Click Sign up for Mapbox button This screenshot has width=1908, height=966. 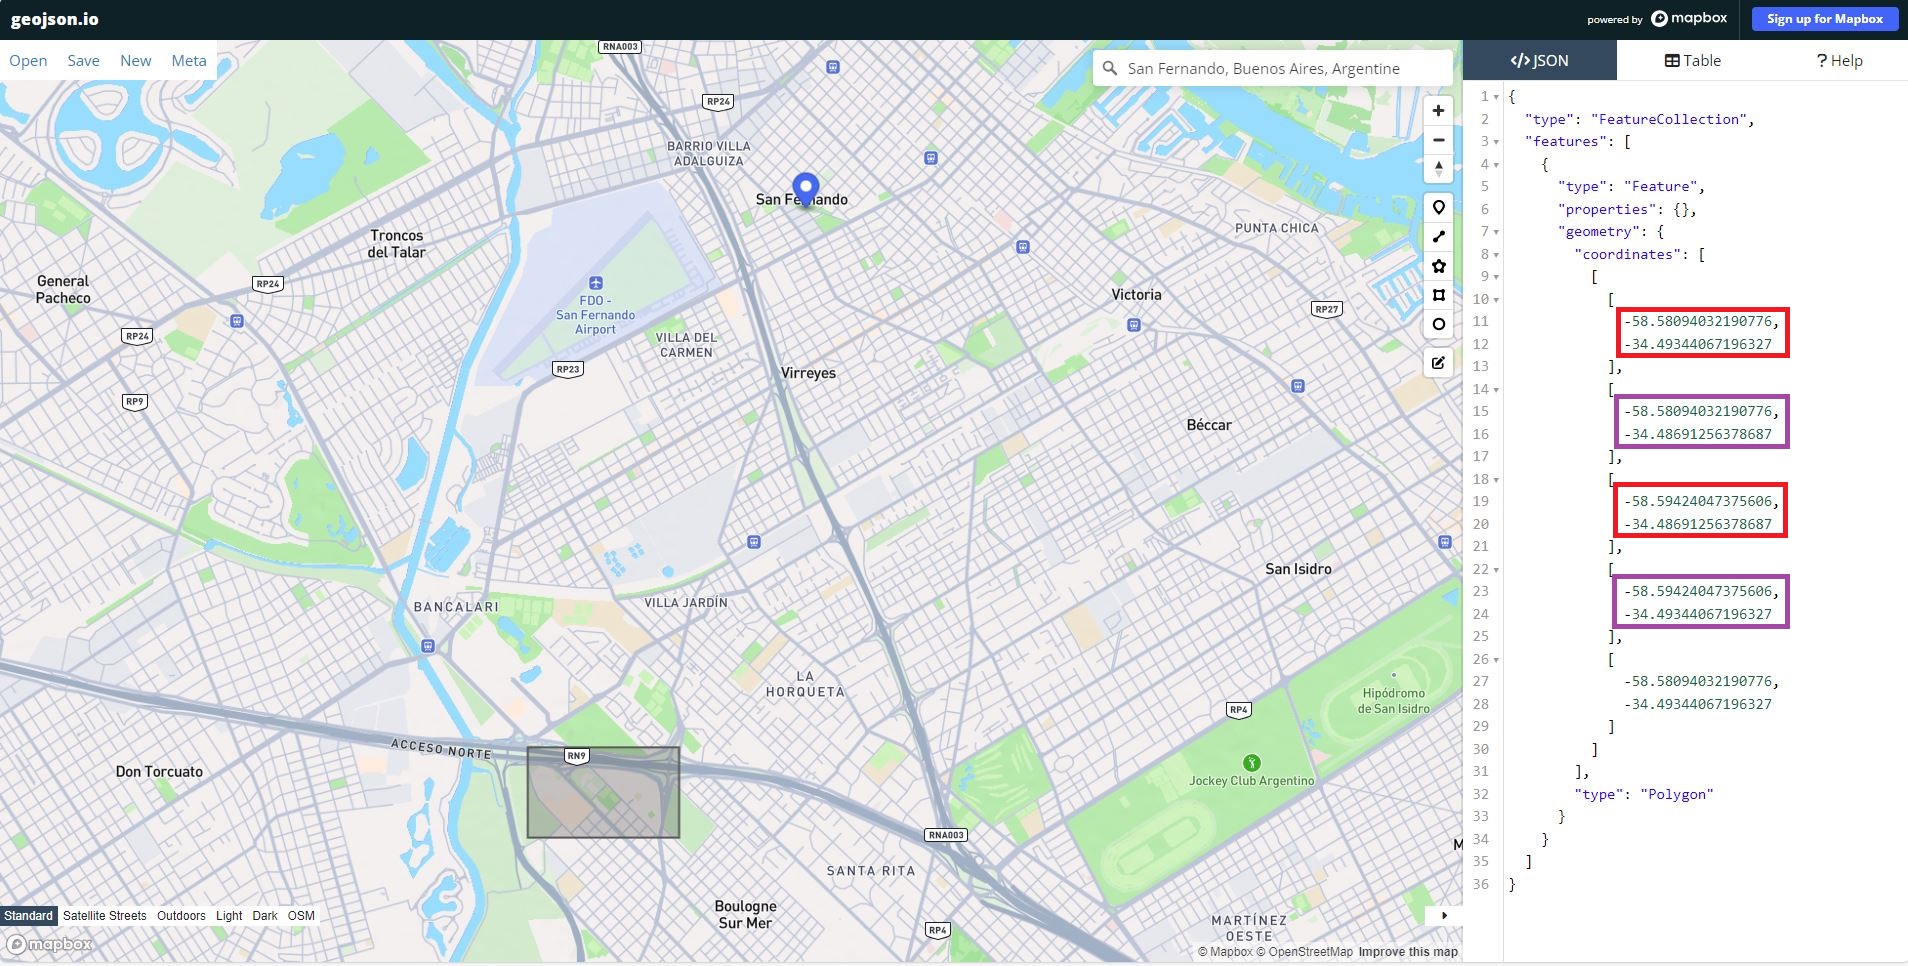pos(1825,19)
